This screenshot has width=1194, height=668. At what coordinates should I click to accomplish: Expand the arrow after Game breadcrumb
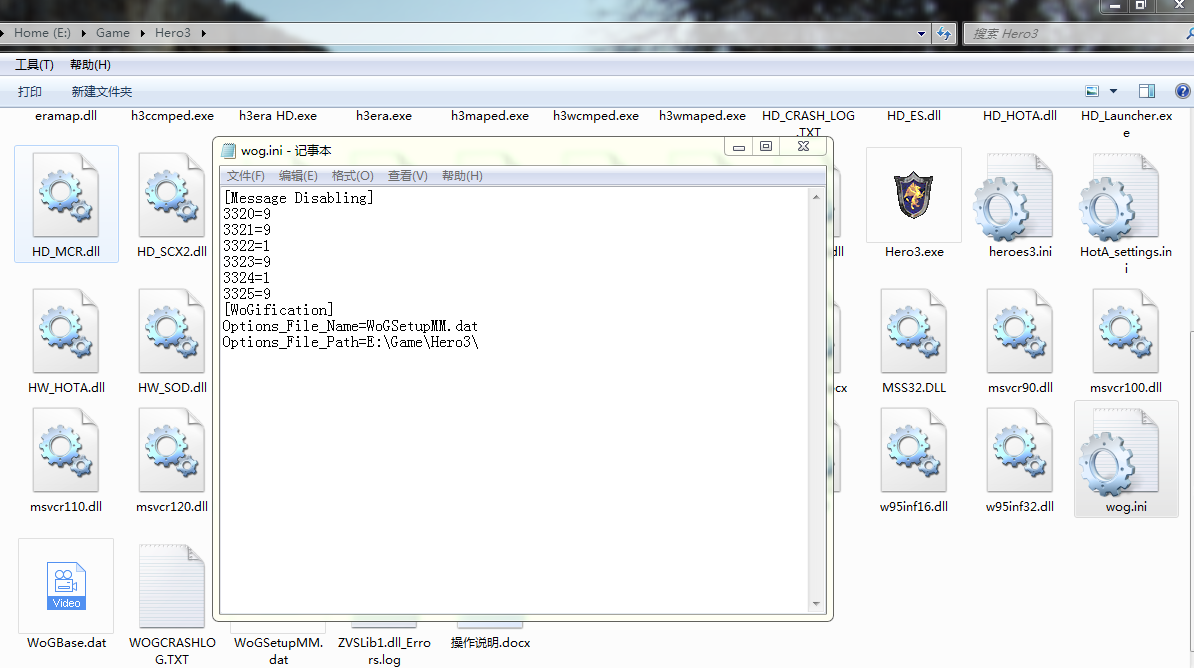[142, 34]
